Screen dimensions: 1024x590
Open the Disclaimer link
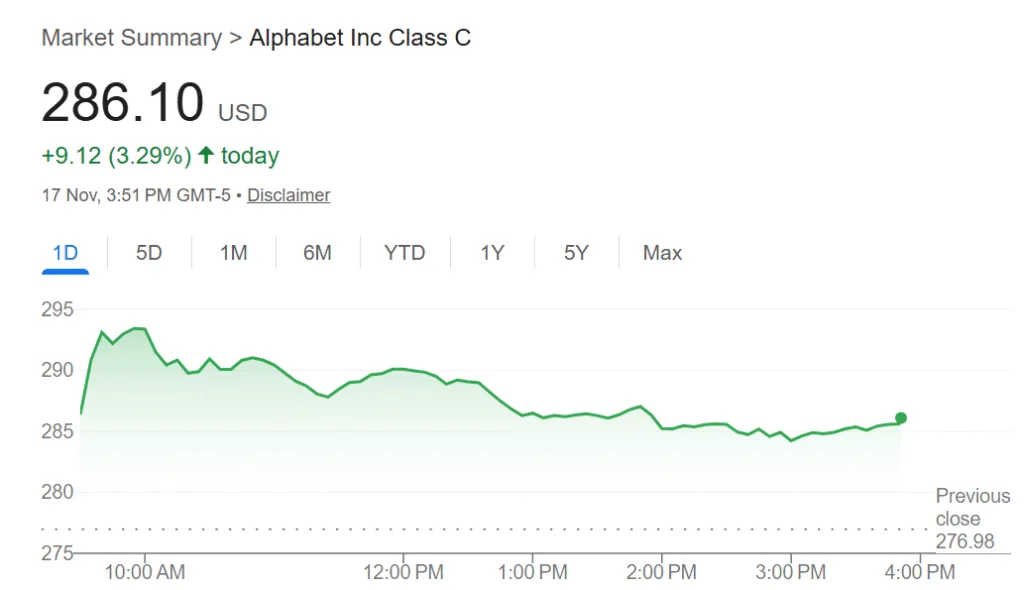(288, 195)
